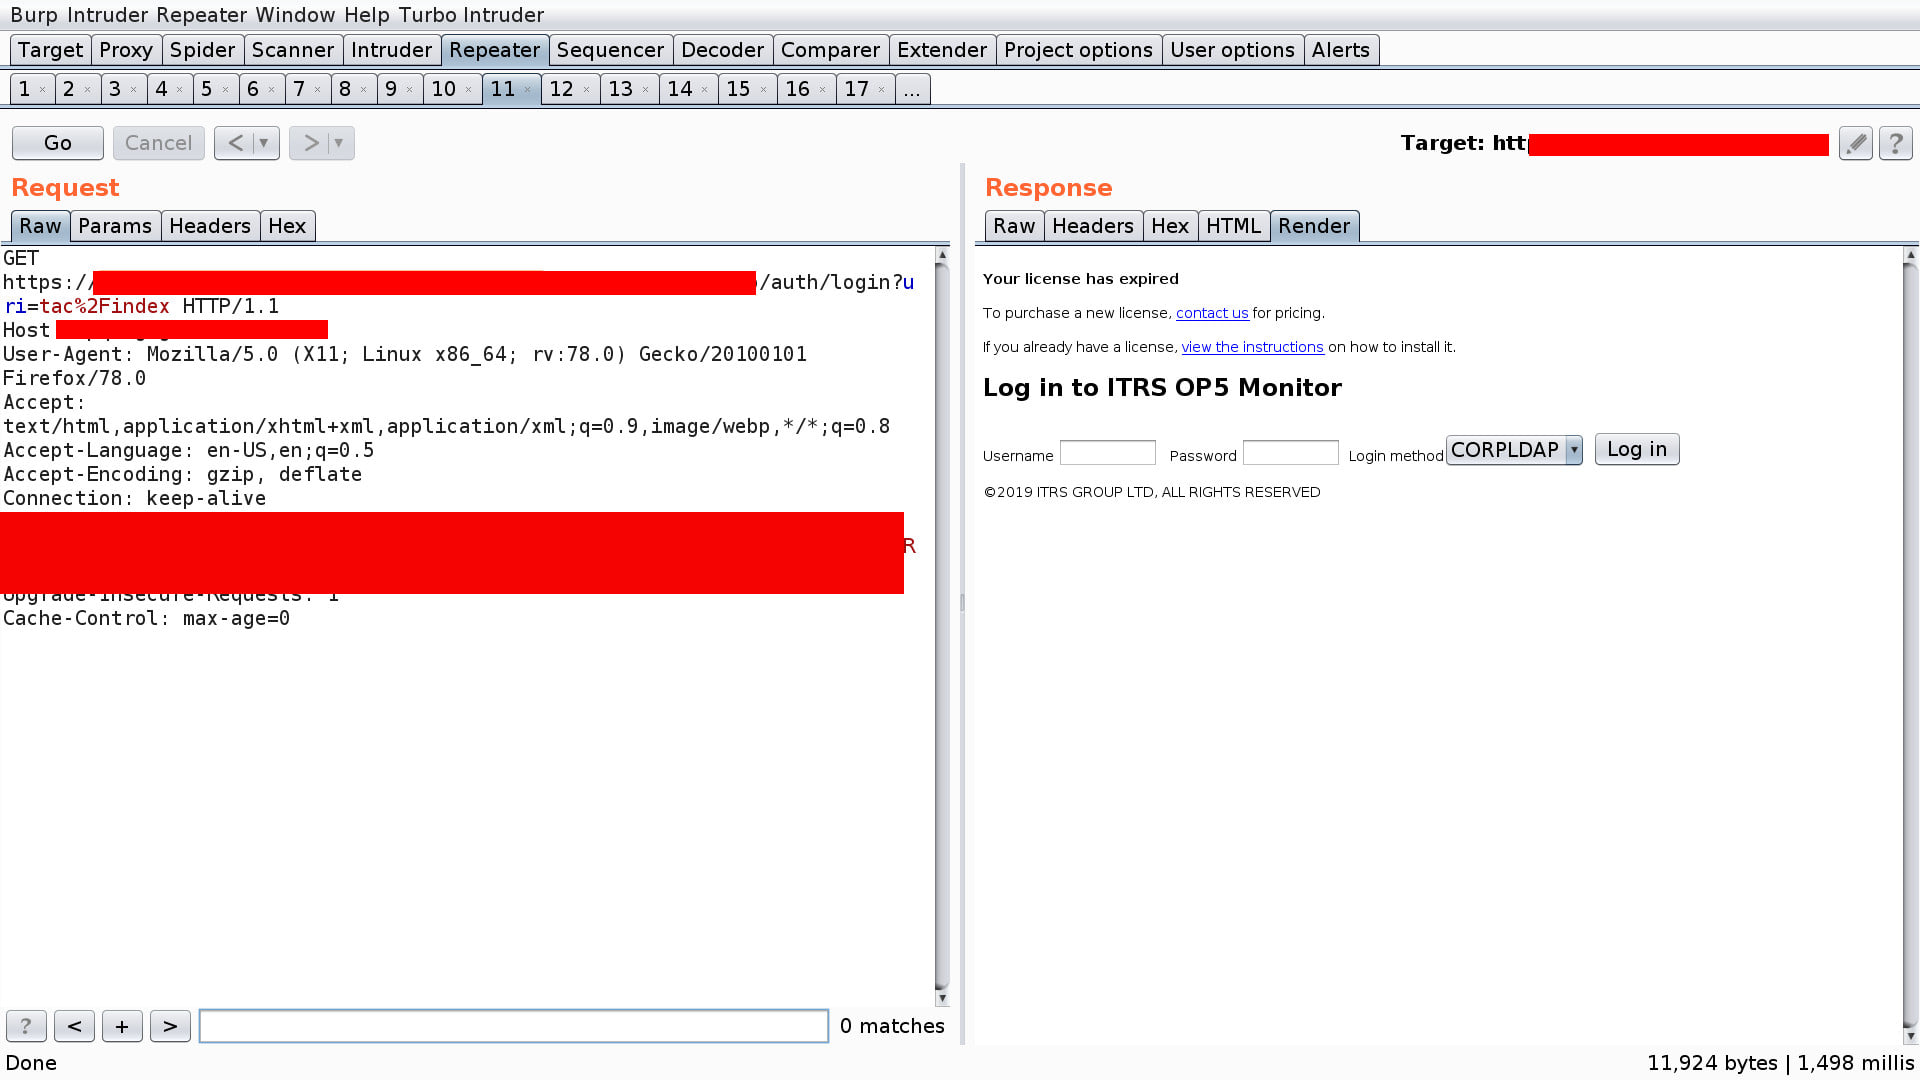The image size is (1920, 1080).
Task: Click the history back arrow button
Action: pos(235,143)
